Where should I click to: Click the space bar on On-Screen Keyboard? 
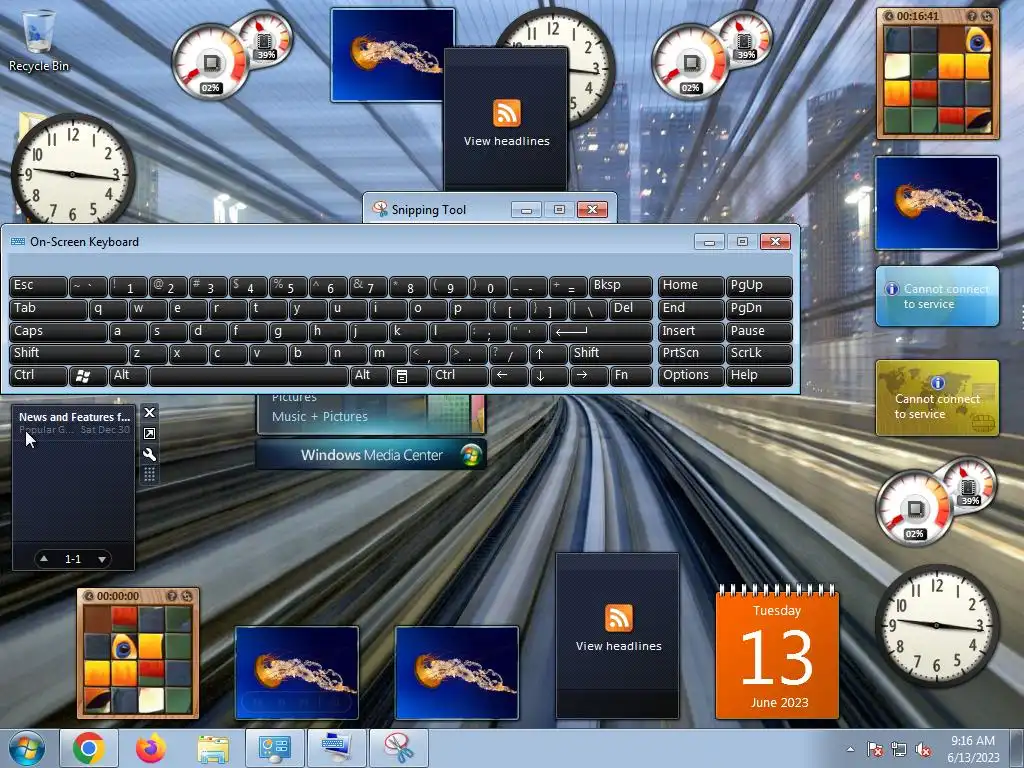[x=249, y=376]
